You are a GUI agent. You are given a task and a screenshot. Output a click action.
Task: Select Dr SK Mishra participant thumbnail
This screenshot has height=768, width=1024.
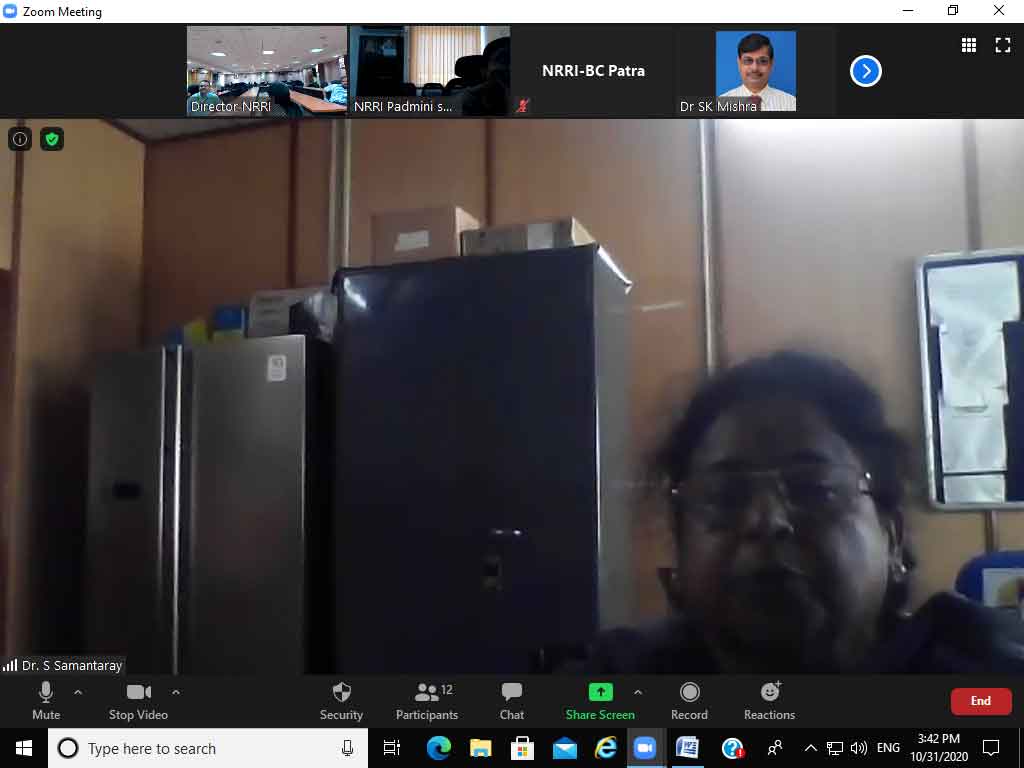pos(756,71)
